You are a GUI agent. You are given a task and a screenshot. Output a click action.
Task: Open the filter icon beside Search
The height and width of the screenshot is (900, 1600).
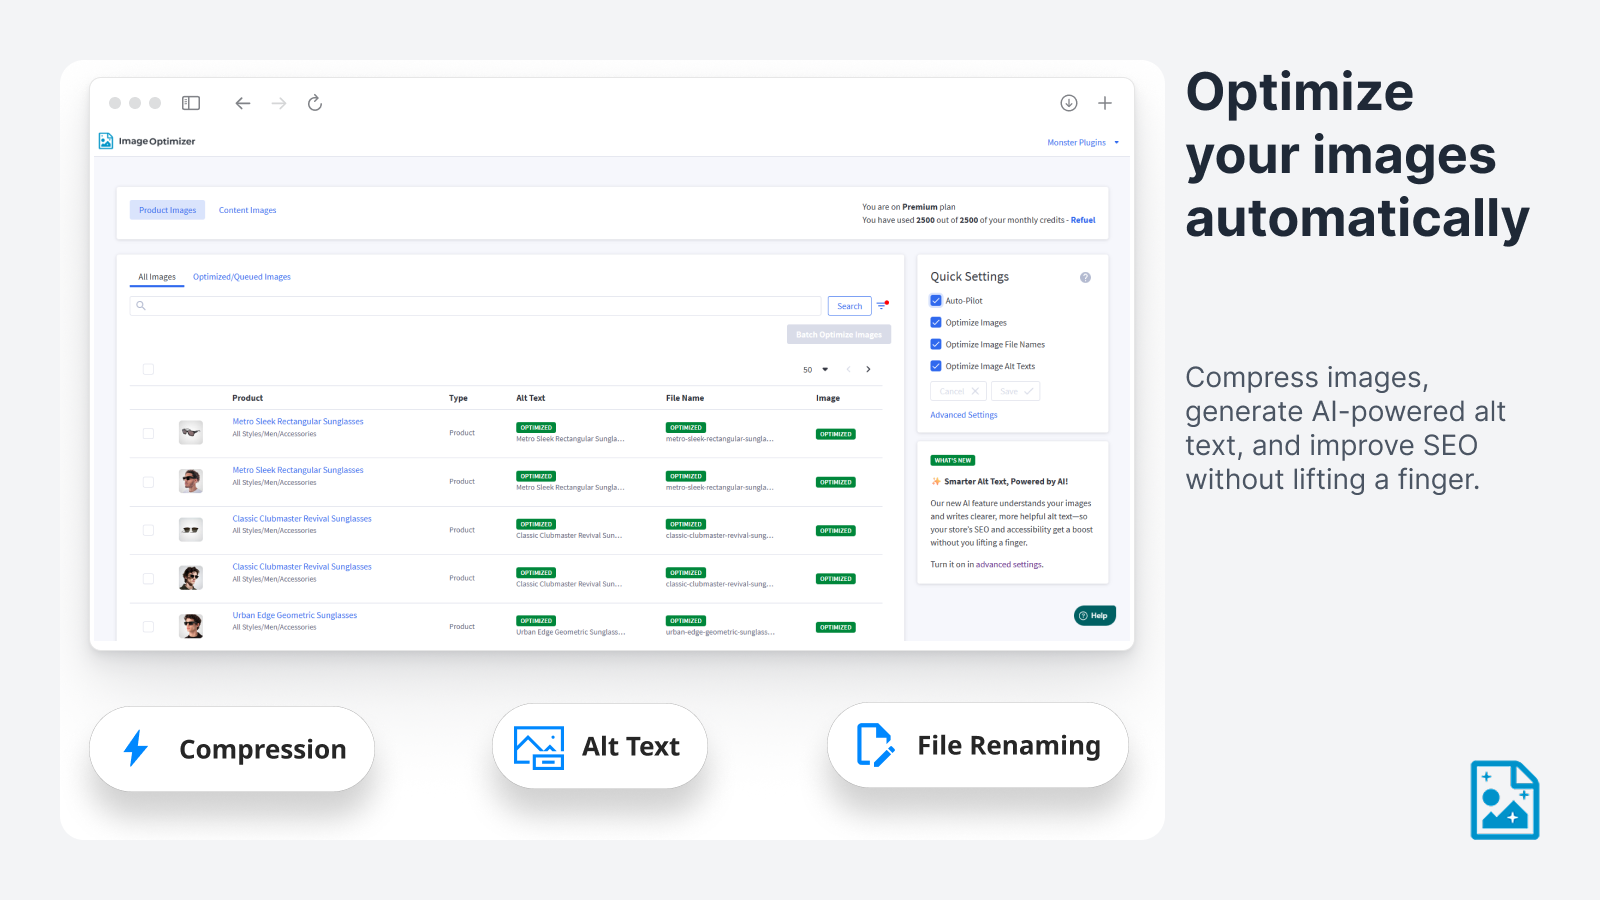pos(883,305)
